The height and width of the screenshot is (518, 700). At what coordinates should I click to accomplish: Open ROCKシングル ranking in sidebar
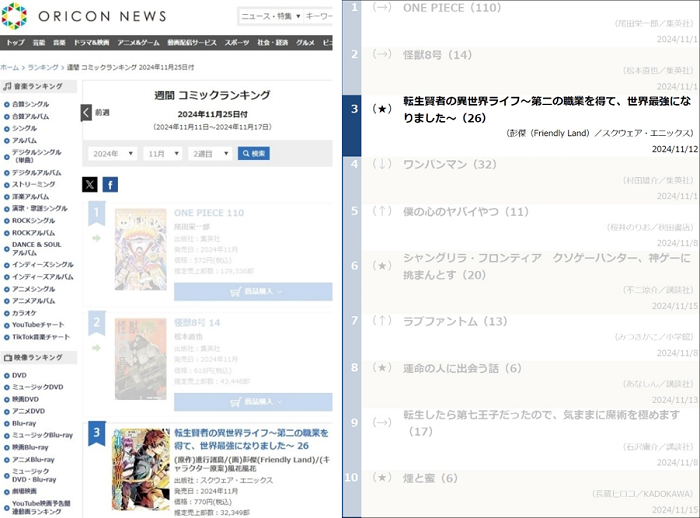click(33, 221)
